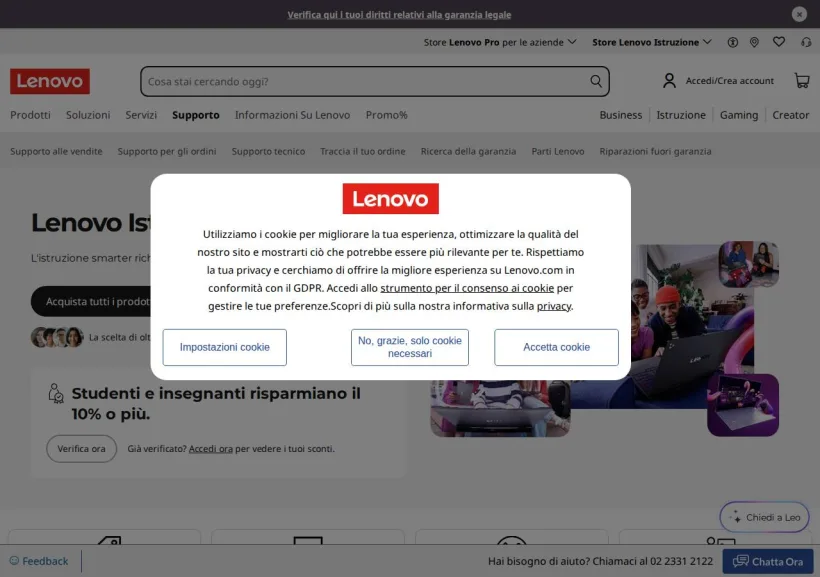This screenshot has height=577, width=820.
Task: Open Informazioni Su Lenovo menu
Action: (x=292, y=115)
